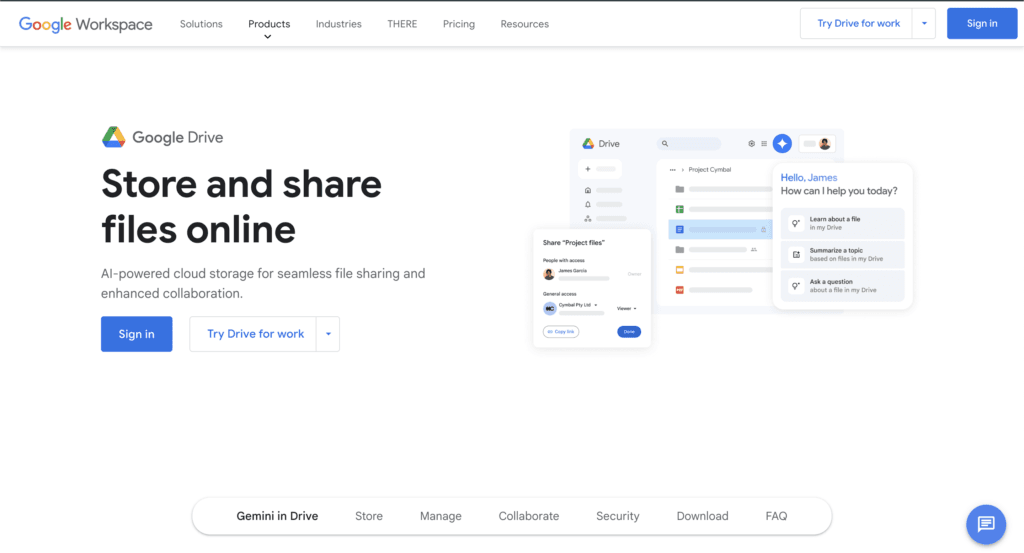
Task: Click the profile avatar in Drive illustration header
Action: pyautogui.click(x=825, y=144)
